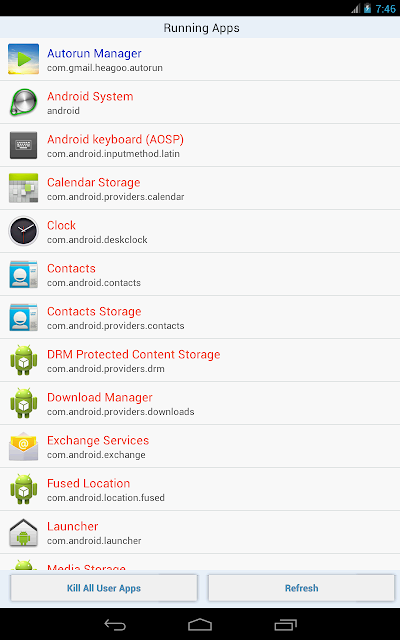The width and height of the screenshot is (400, 640).
Task: Refresh the running apps list
Action: [301, 588]
